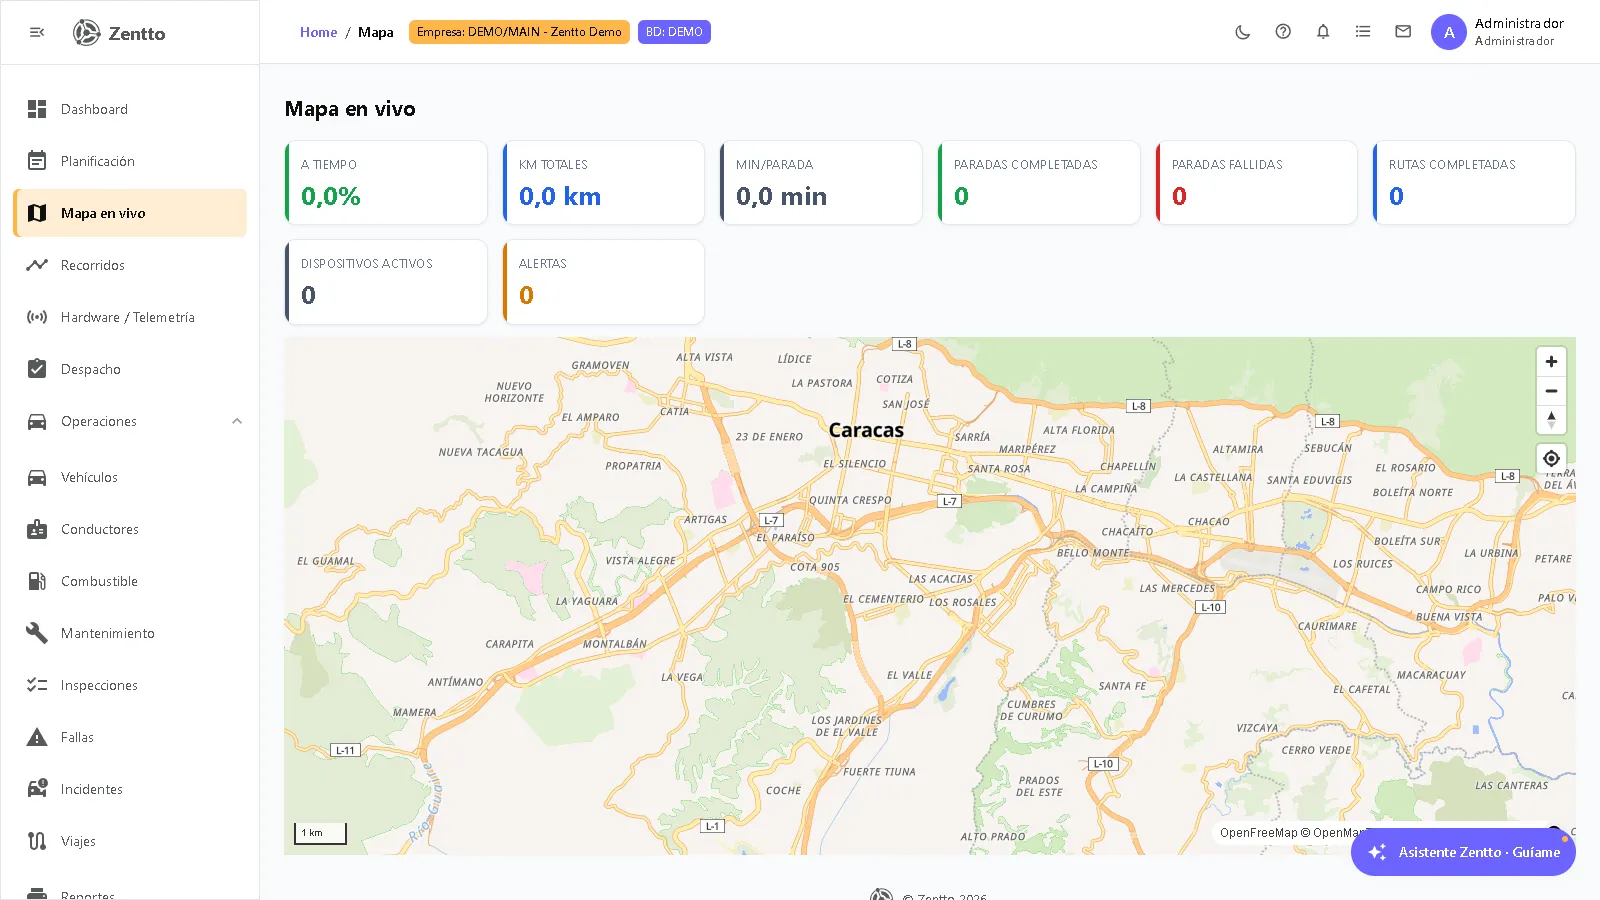
Task: Zoom out on the map
Action: (1551, 391)
